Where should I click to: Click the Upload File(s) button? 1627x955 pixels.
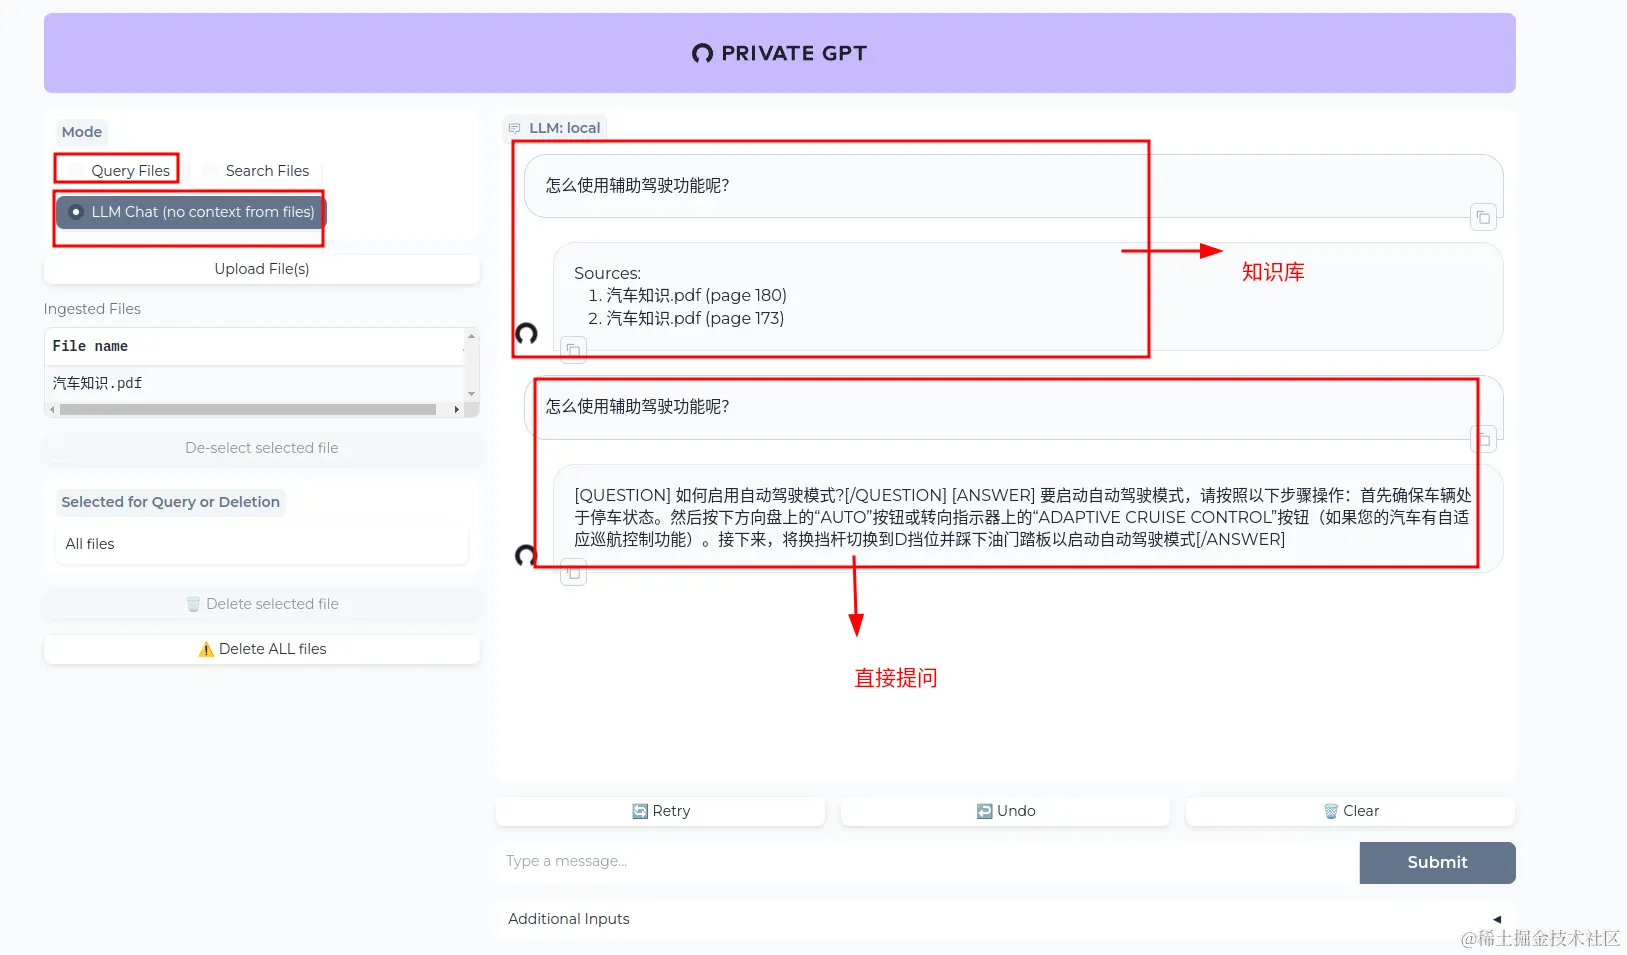pyautogui.click(x=262, y=269)
